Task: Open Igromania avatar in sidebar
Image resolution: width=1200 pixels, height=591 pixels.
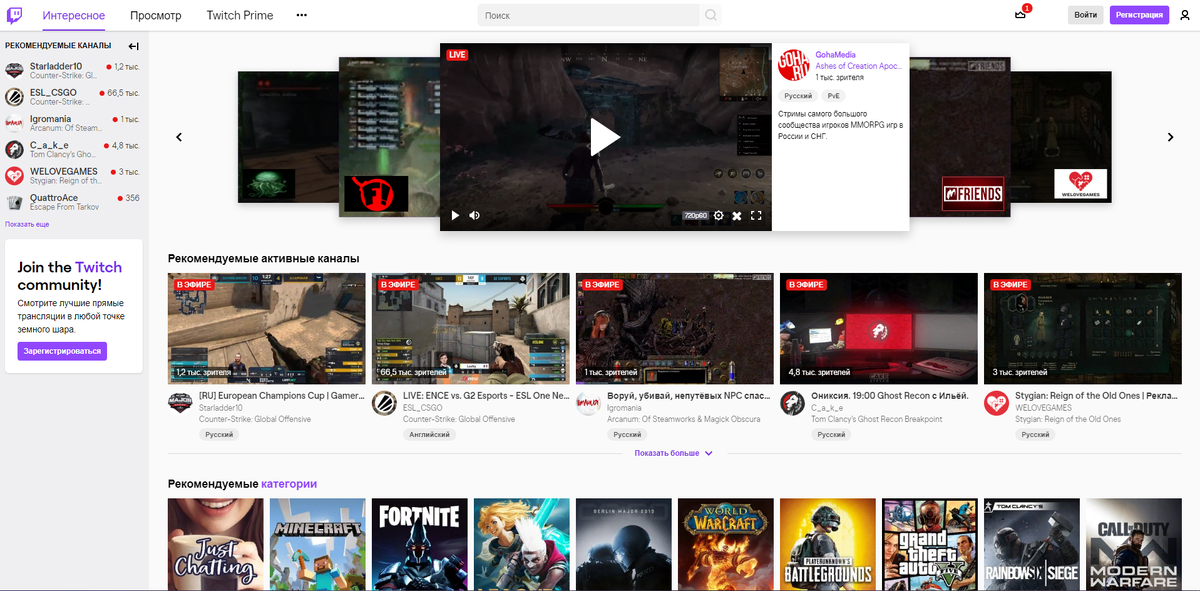Action: (x=14, y=123)
